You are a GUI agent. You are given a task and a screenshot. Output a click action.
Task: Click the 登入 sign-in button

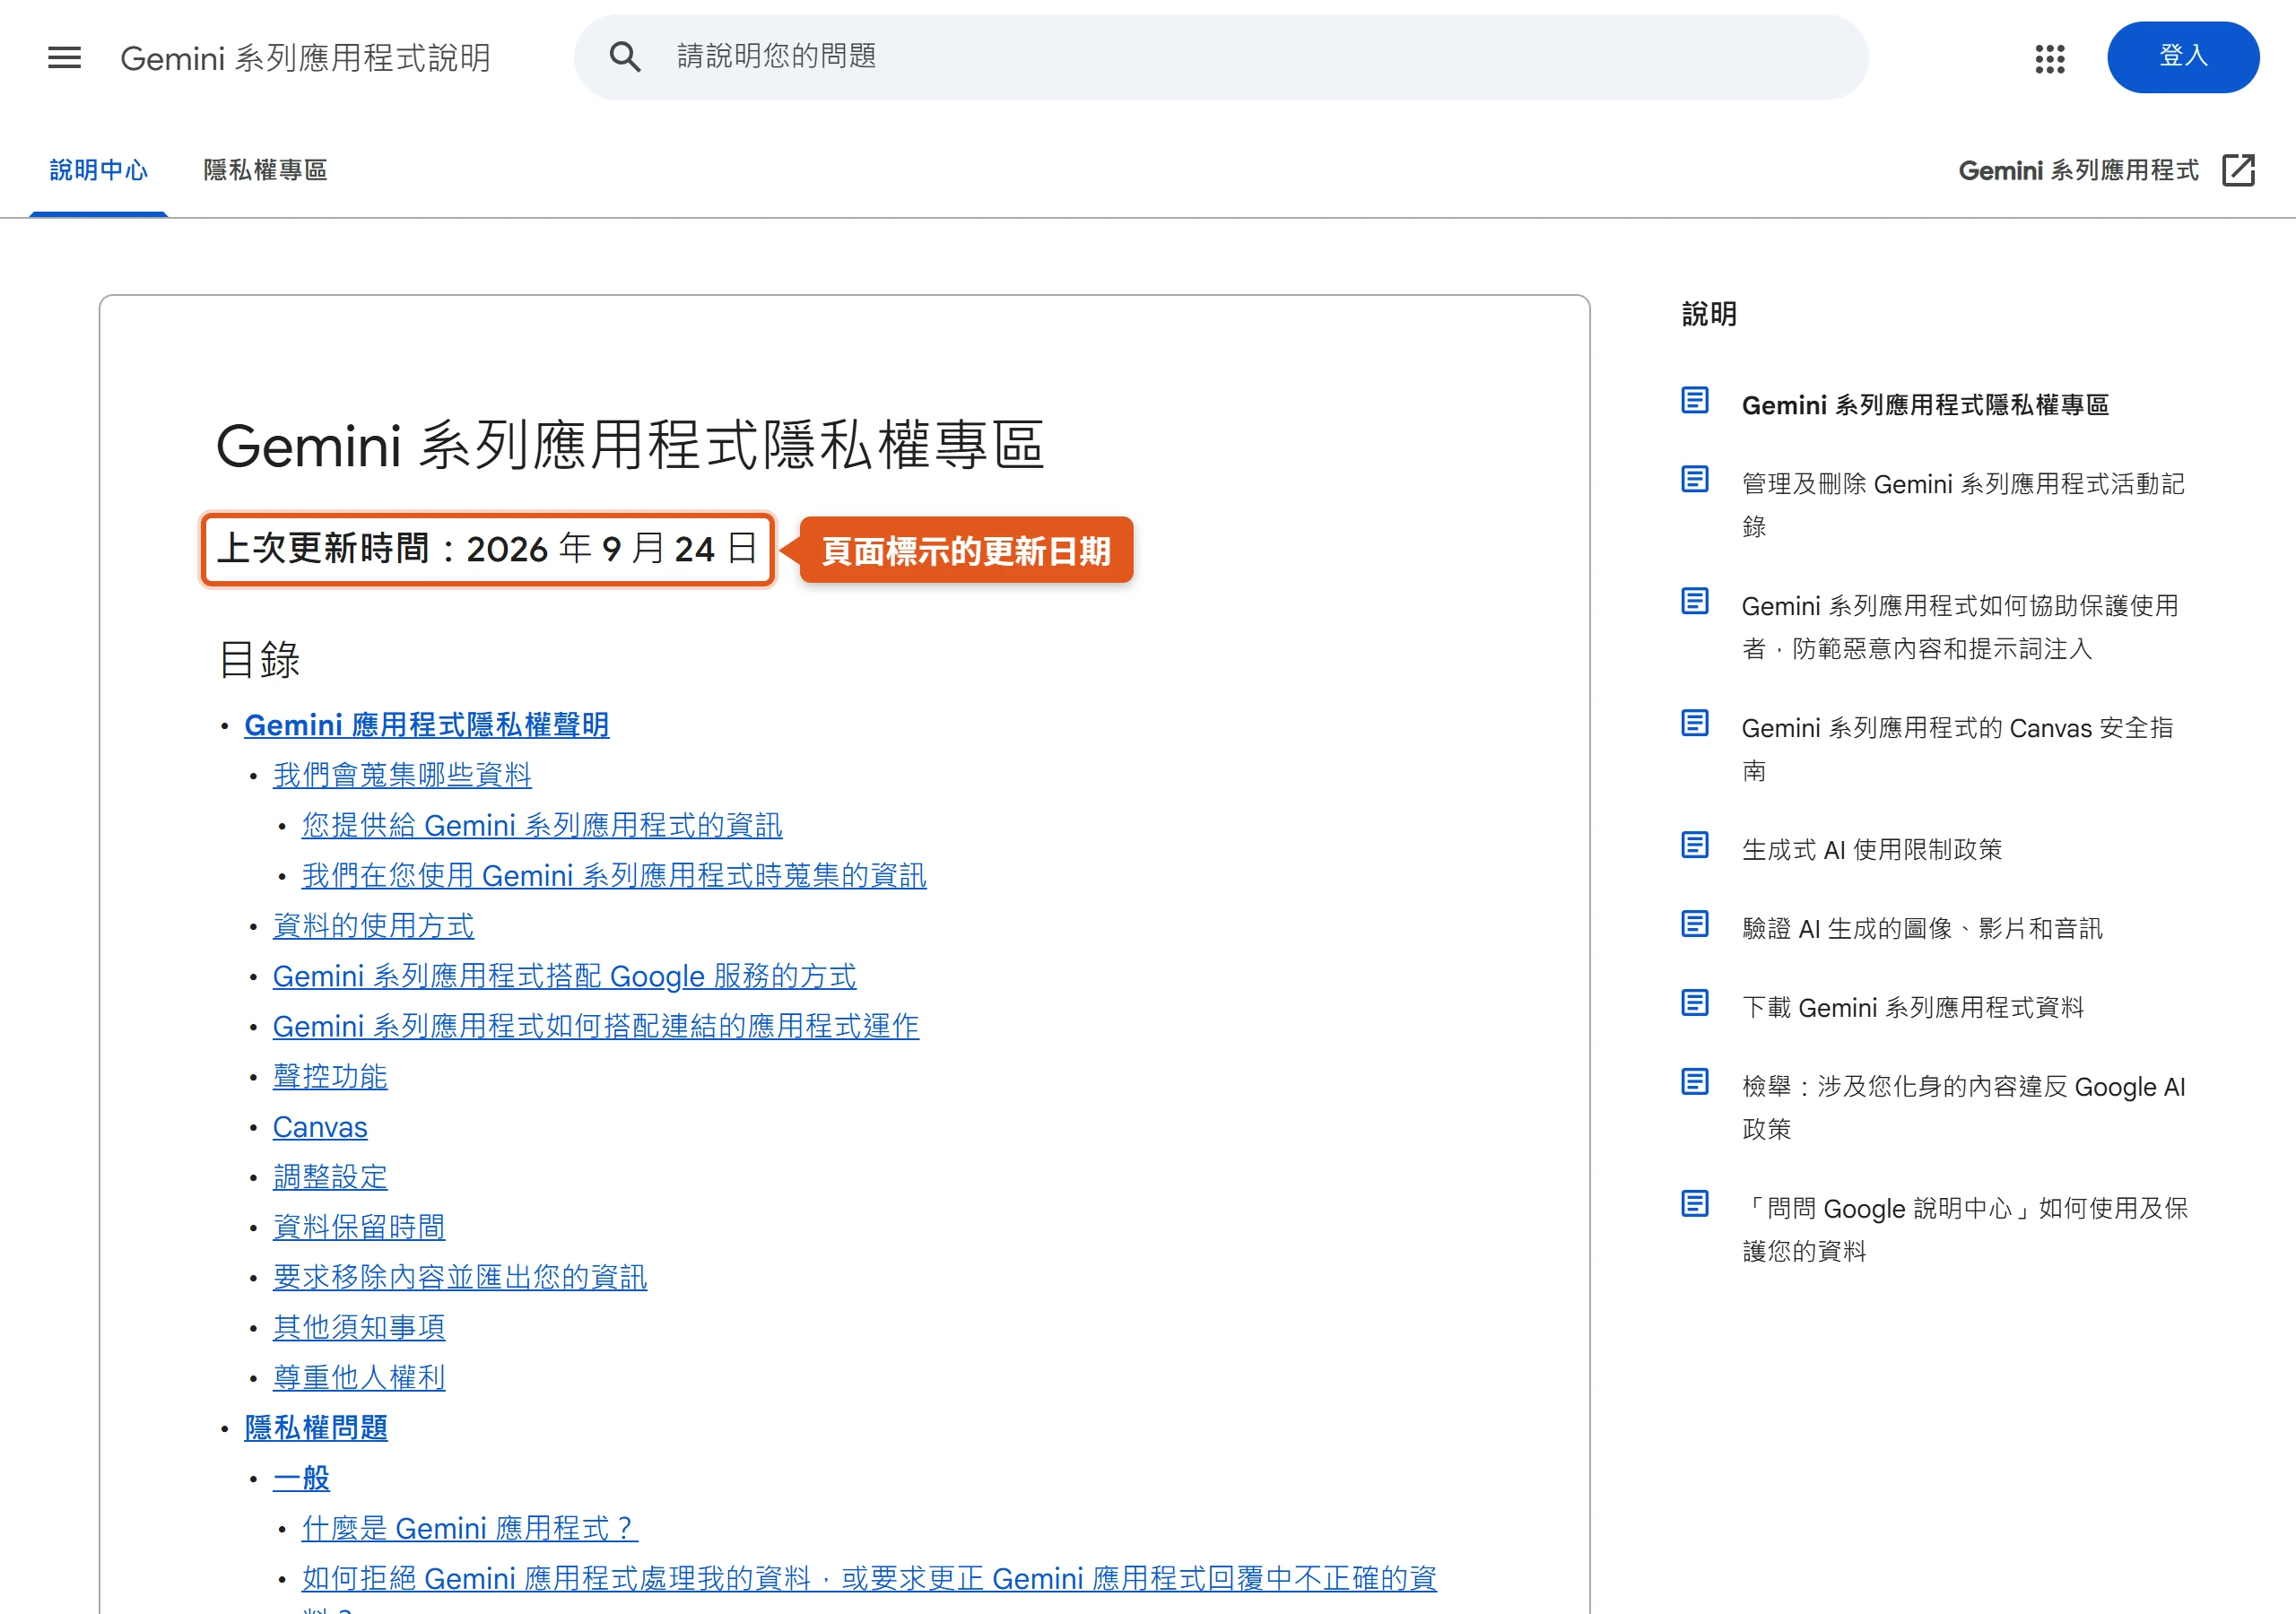pyautogui.click(x=2182, y=57)
